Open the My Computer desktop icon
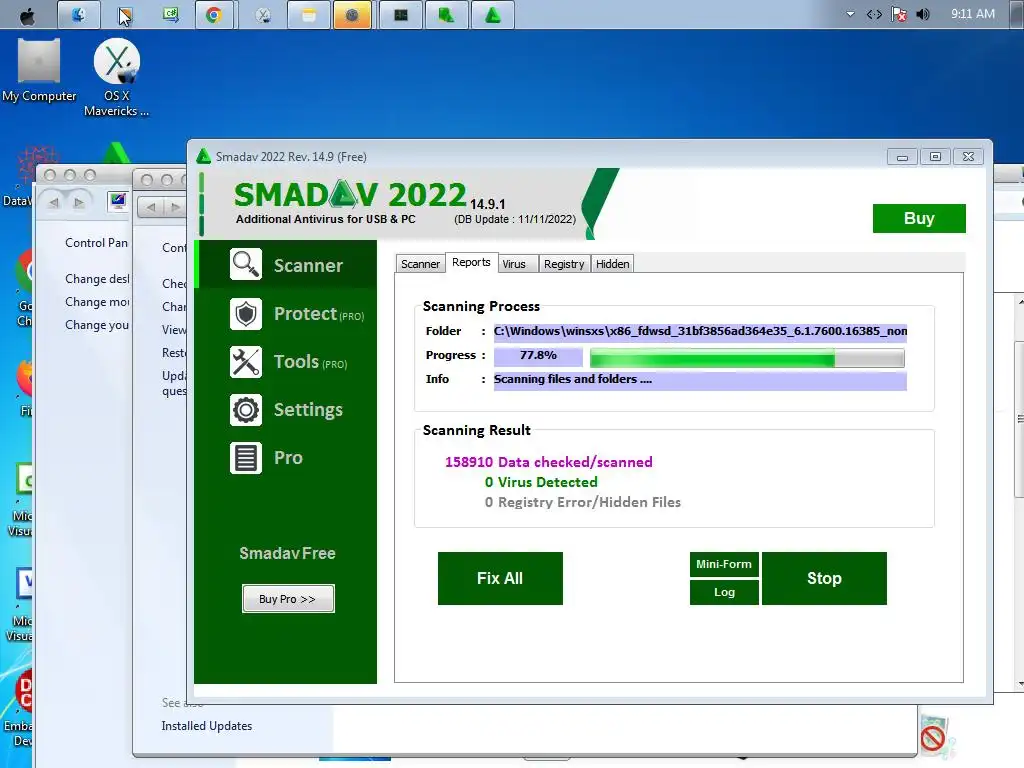Viewport: 1024px width, 768px height. point(39,71)
